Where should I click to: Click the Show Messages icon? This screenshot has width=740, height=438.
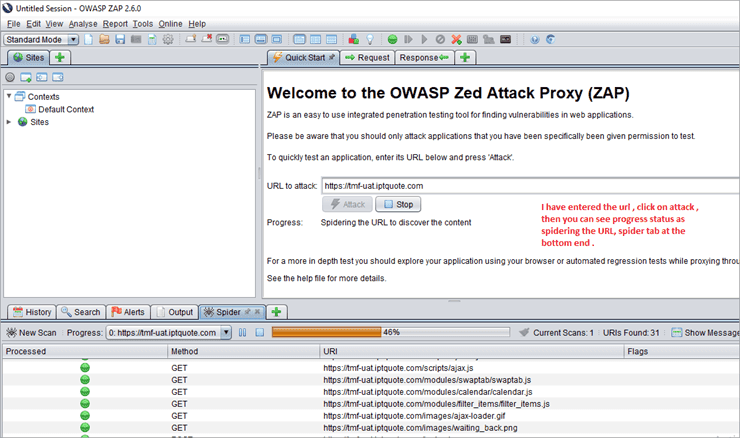(676, 332)
